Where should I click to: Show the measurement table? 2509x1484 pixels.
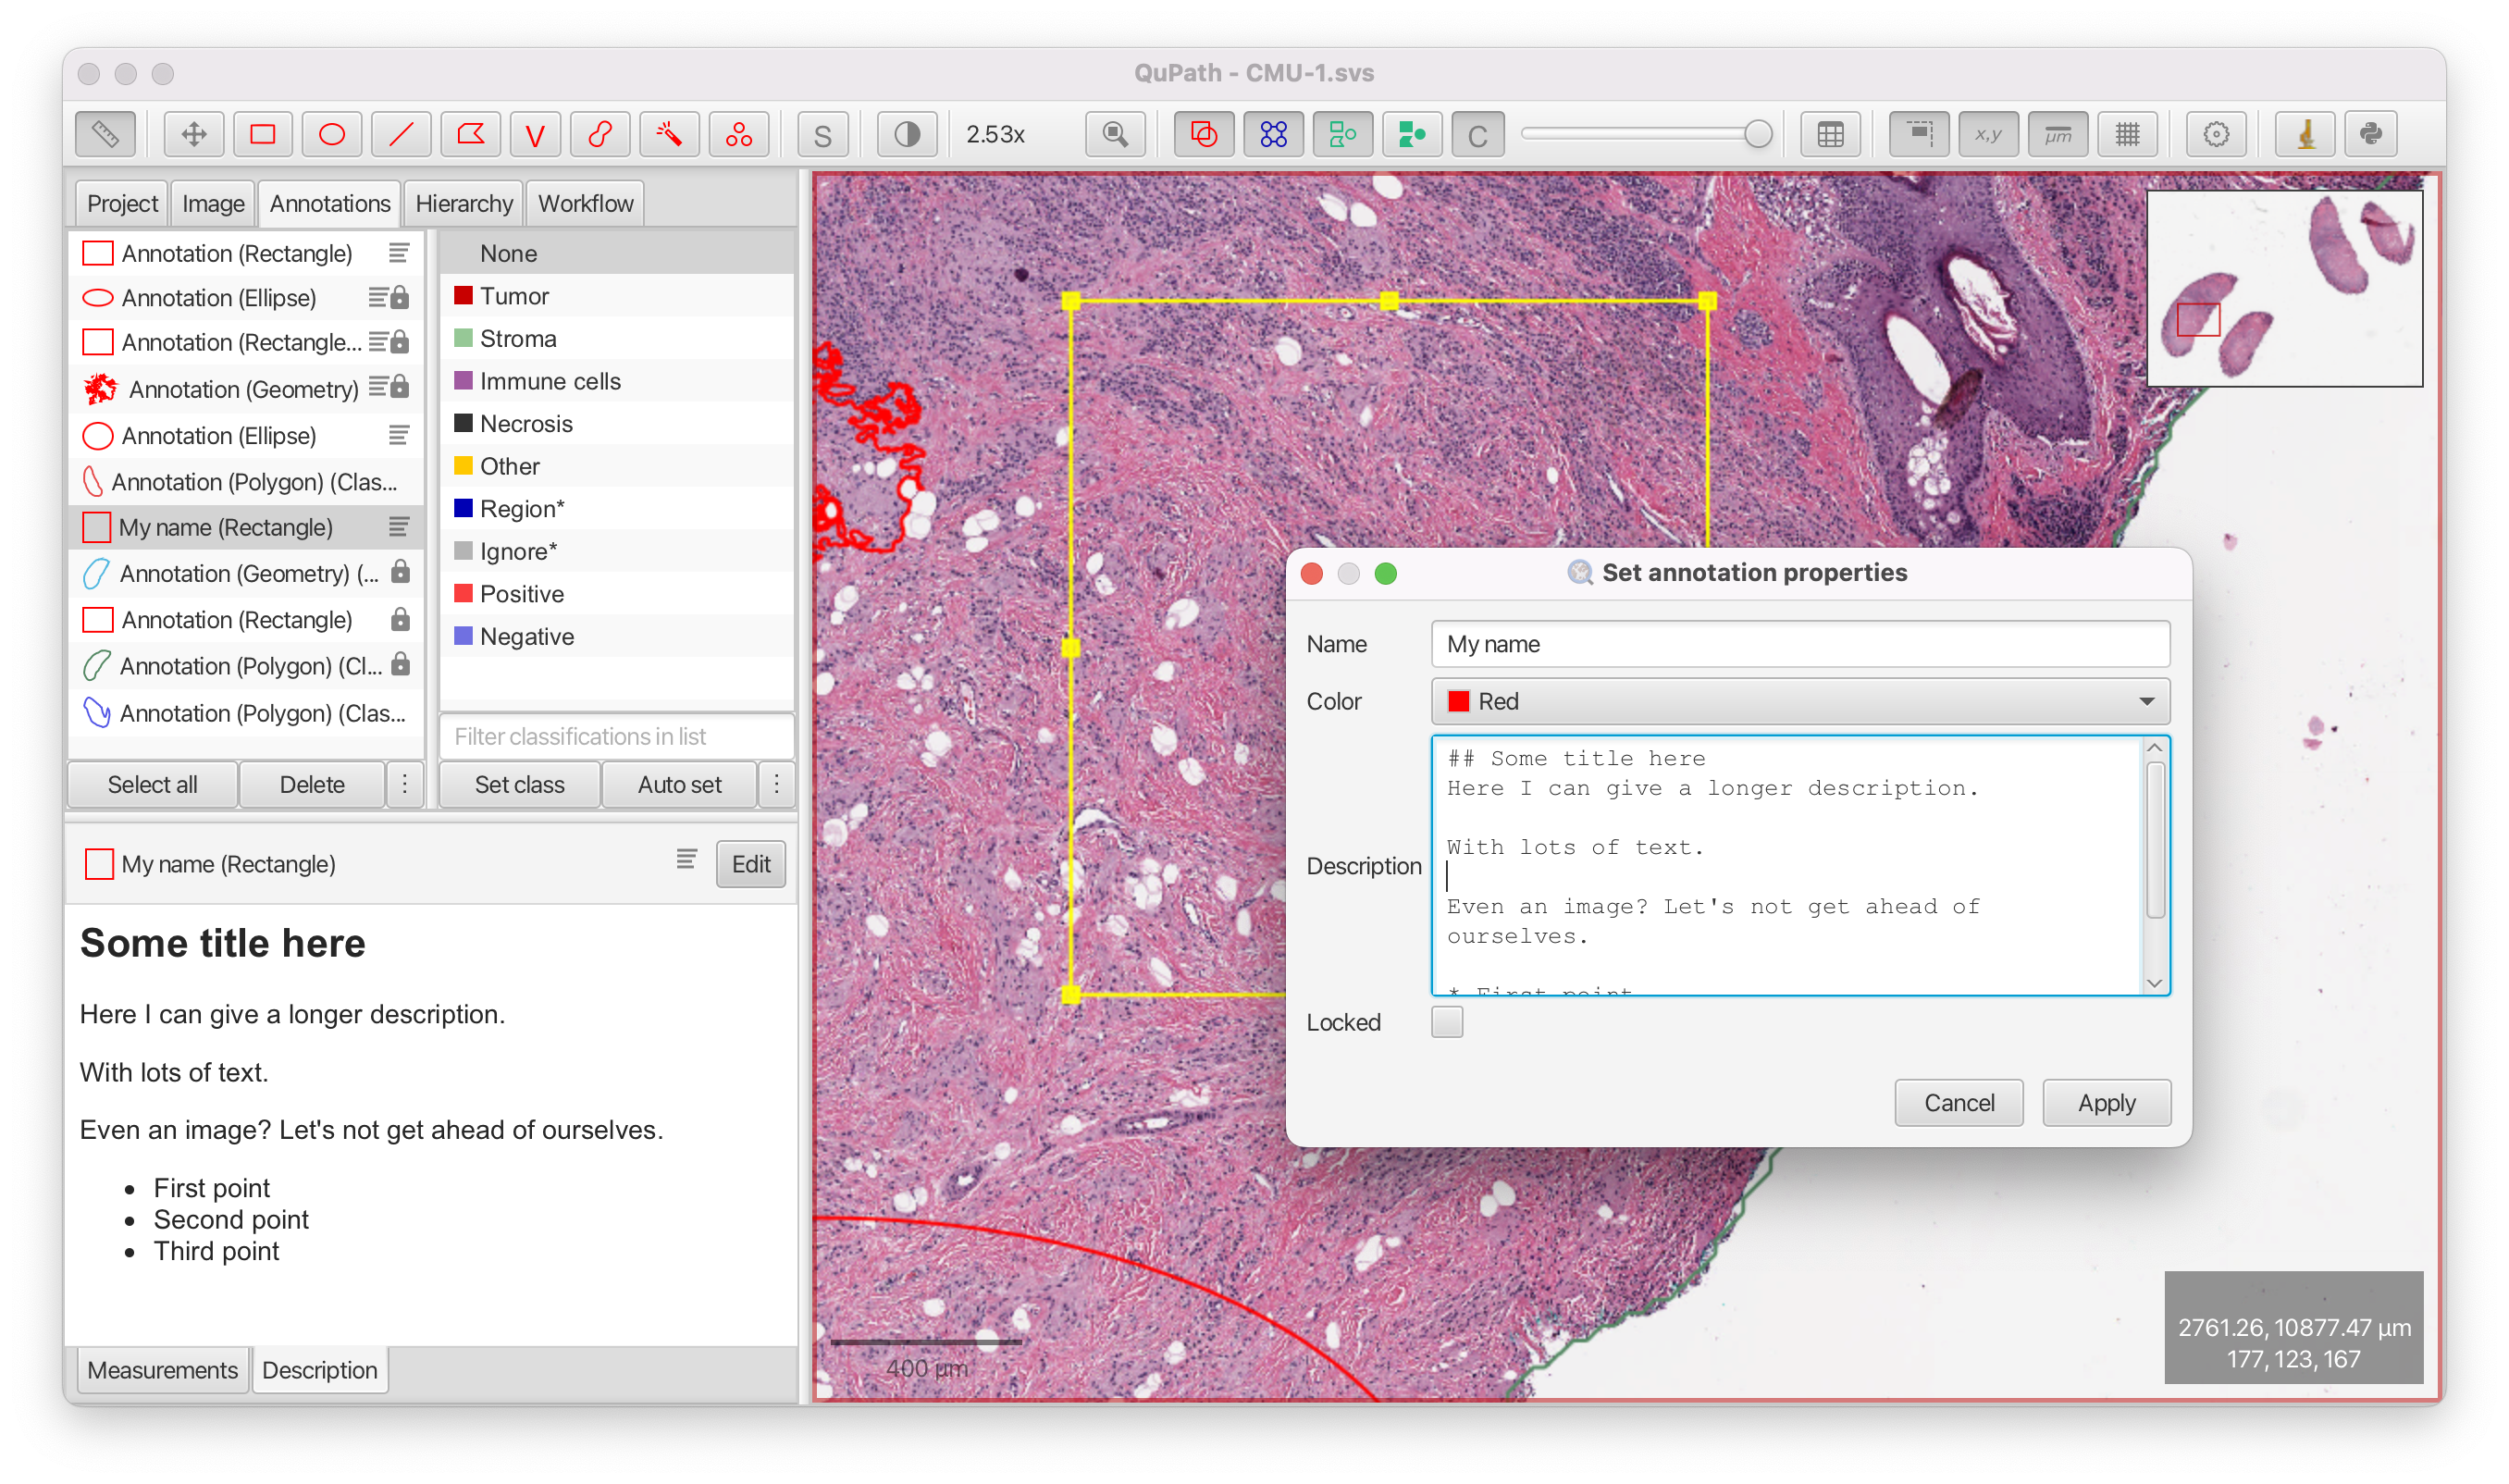point(1830,134)
